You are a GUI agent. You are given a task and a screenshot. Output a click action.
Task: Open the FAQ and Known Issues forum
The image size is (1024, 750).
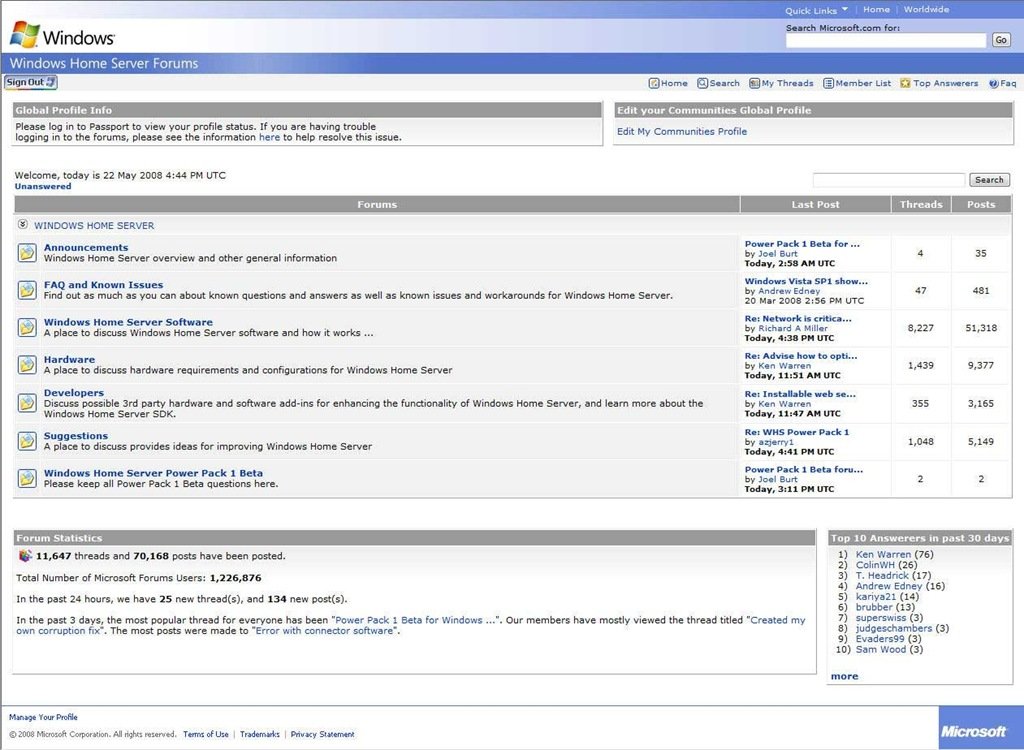pyautogui.click(x=103, y=285)
